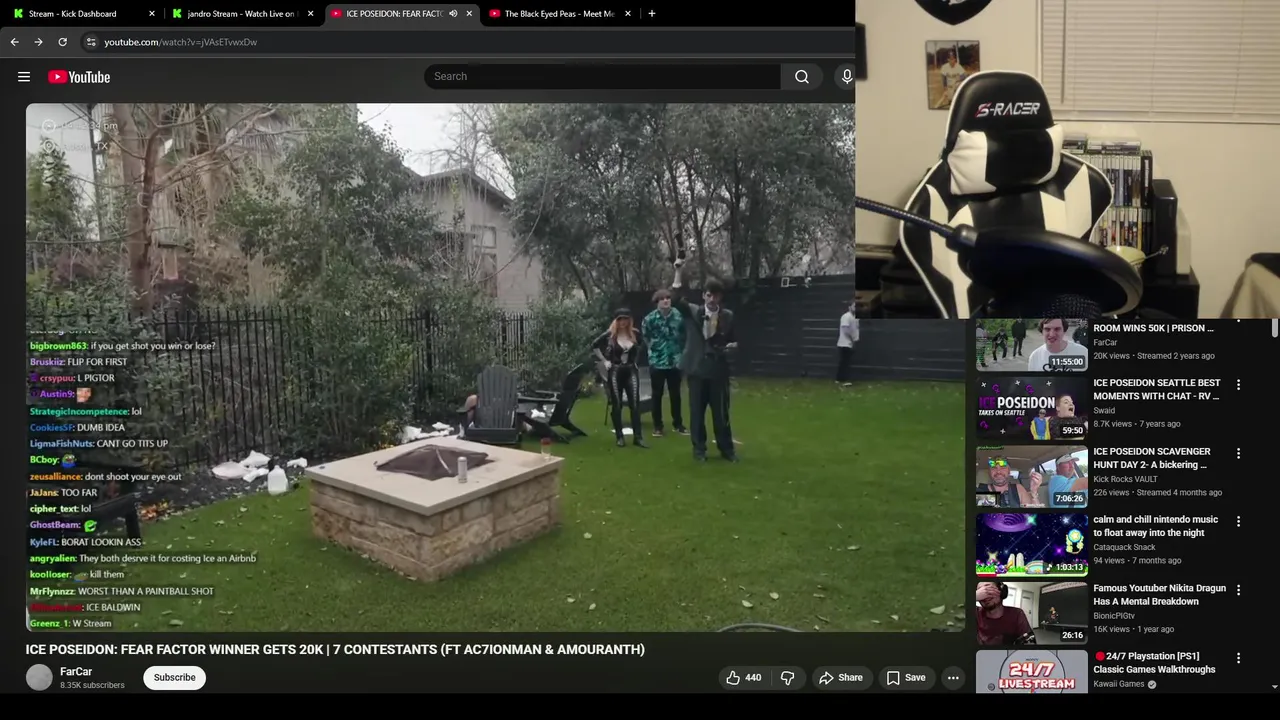Screen dimensions: 1280x720
Task: Open Nikita Dragun video thumbnail
Action: tap(1031, 613)
